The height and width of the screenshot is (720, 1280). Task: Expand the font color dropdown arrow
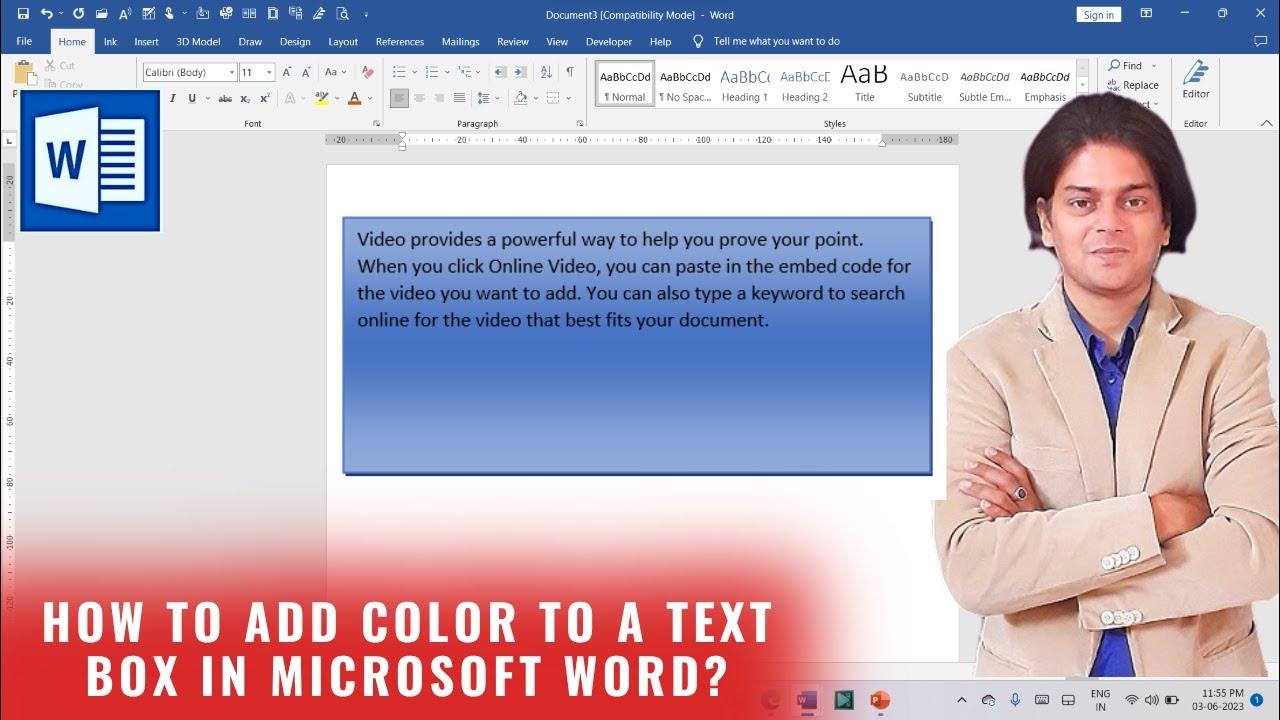[369, 98]
